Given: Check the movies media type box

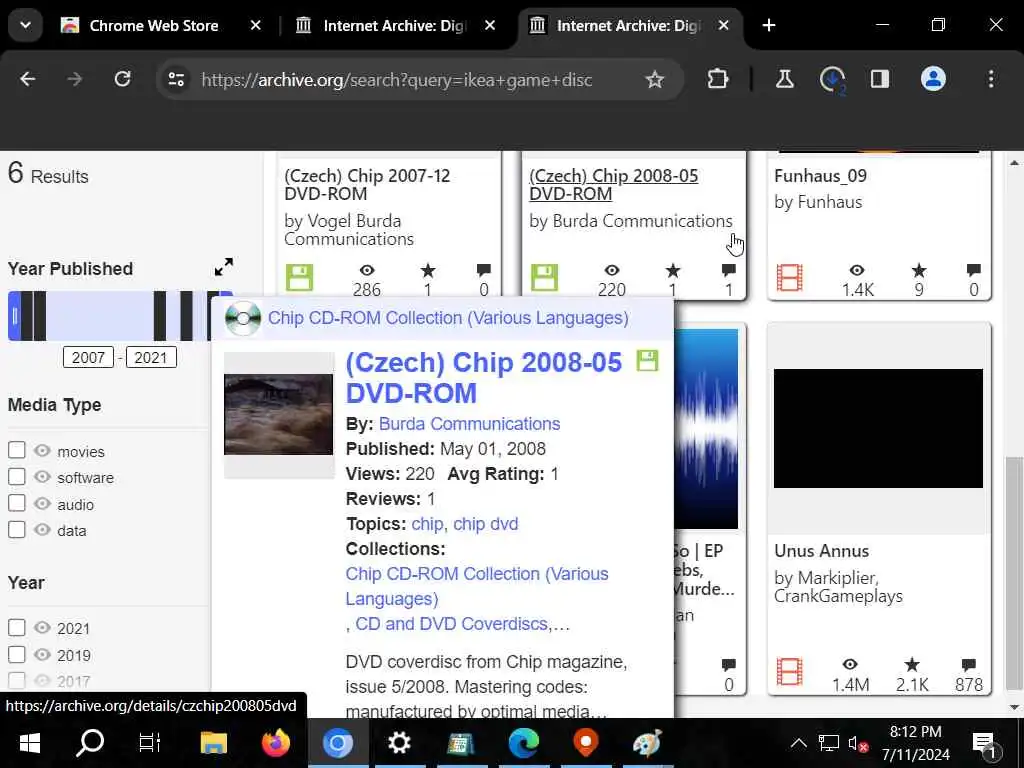Looking at the screenshot, I should [17, 450].
